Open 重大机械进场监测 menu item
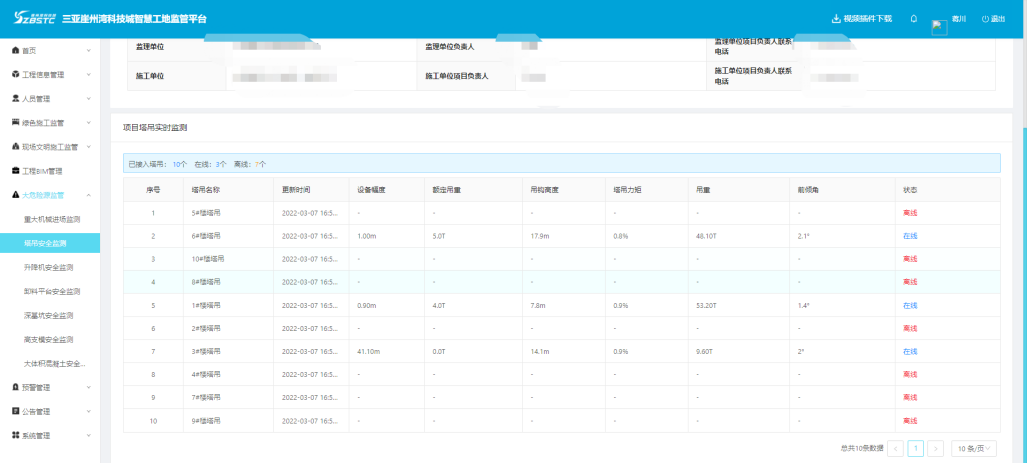This screenshot has width=1027, height=463. point(51,219)
